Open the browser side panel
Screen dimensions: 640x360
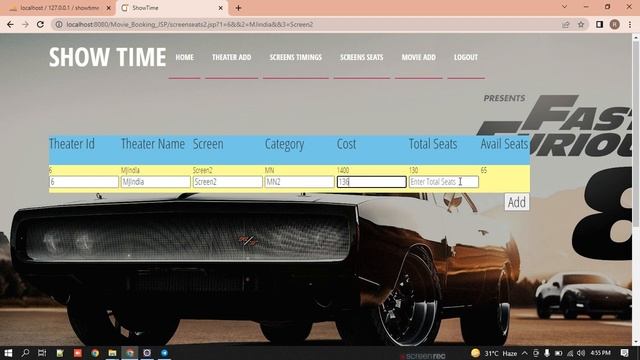(x=599, y=24)
